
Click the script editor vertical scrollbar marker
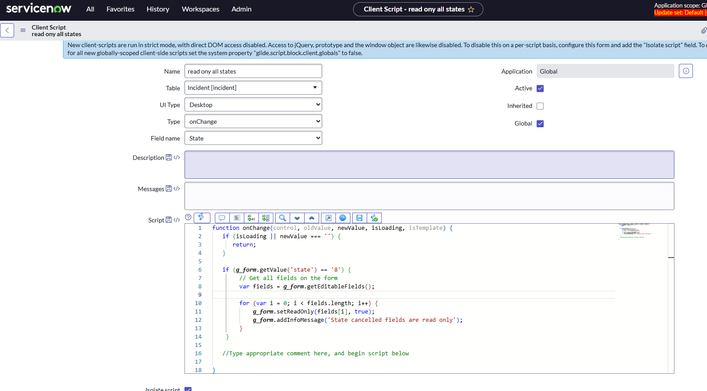point(671,258)
